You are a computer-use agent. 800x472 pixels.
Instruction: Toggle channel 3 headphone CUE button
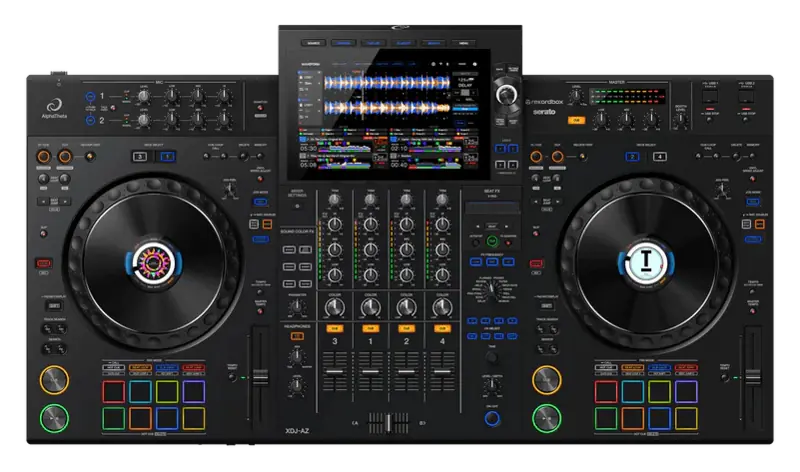335,329
